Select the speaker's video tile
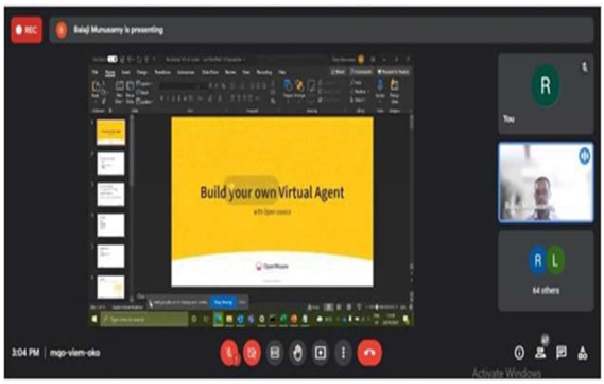 pos(546,182)
